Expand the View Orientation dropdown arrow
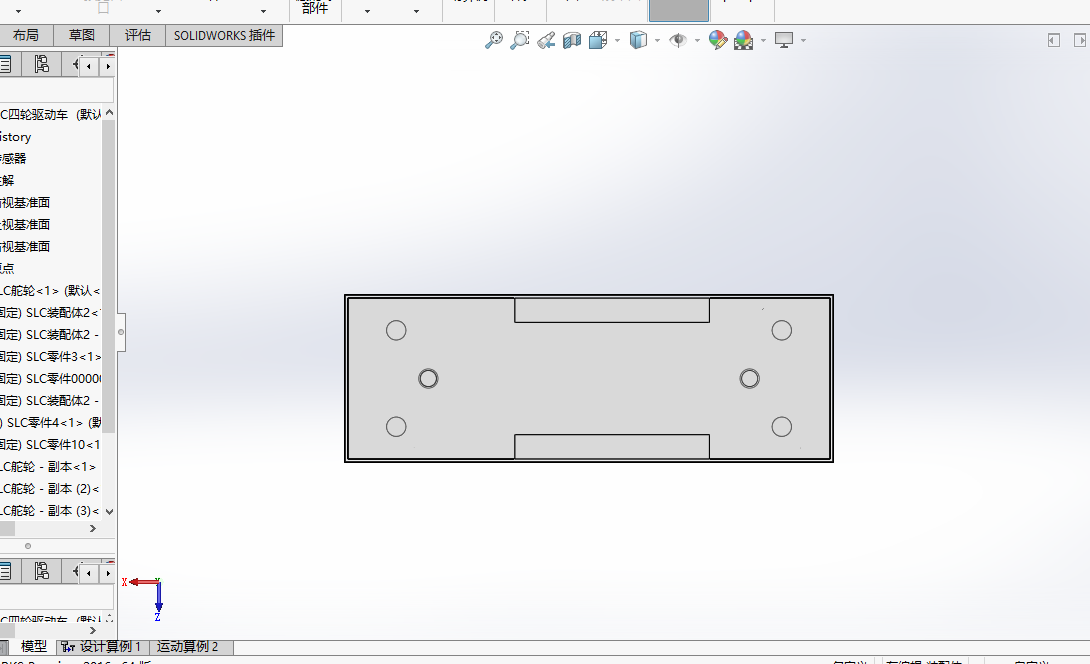Viewport: 1090px width, 664px height. click(x=617, y=40)
